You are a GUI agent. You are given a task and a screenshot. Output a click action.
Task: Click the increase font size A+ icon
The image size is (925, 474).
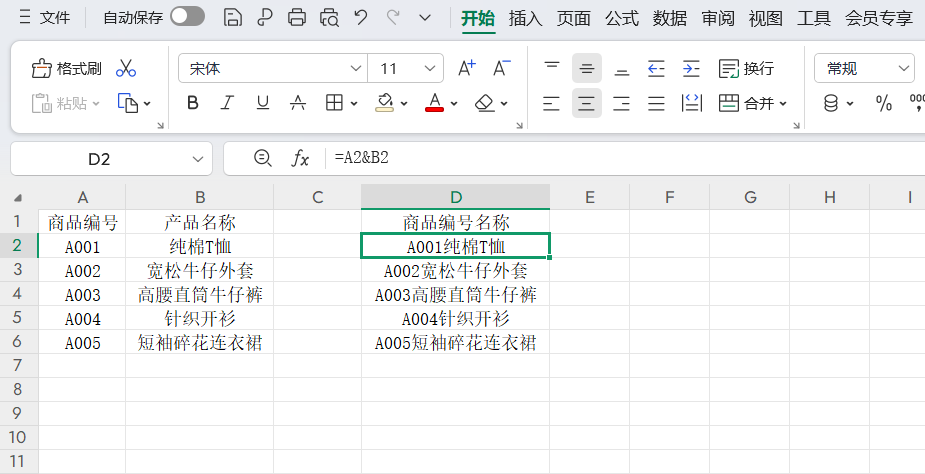pos(467,68)
